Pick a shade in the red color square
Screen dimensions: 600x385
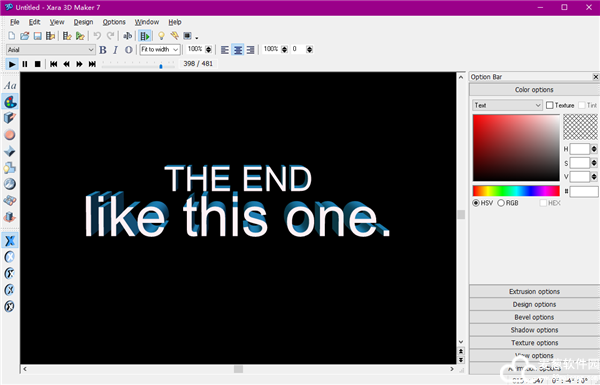[x=516, y=148]
